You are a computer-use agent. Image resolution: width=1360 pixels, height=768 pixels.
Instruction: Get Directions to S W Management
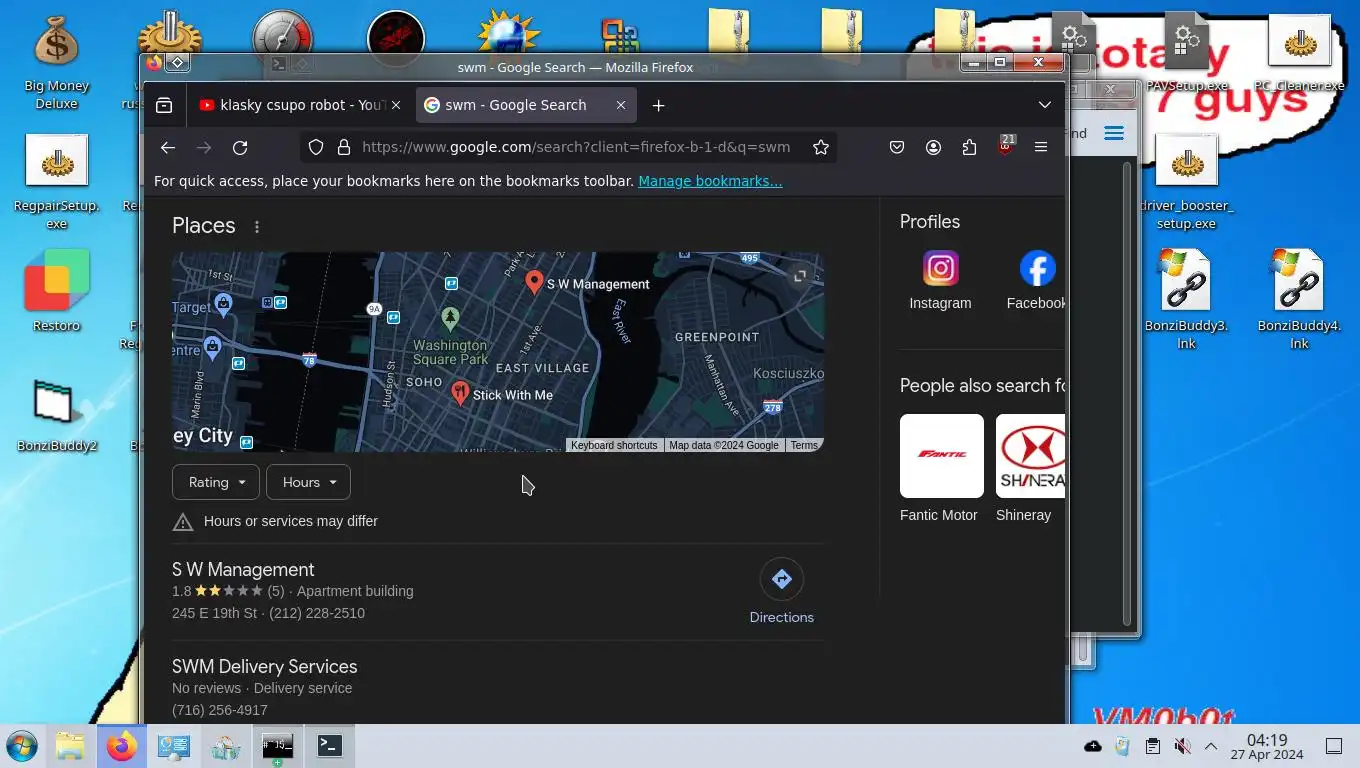pos(782,592)
